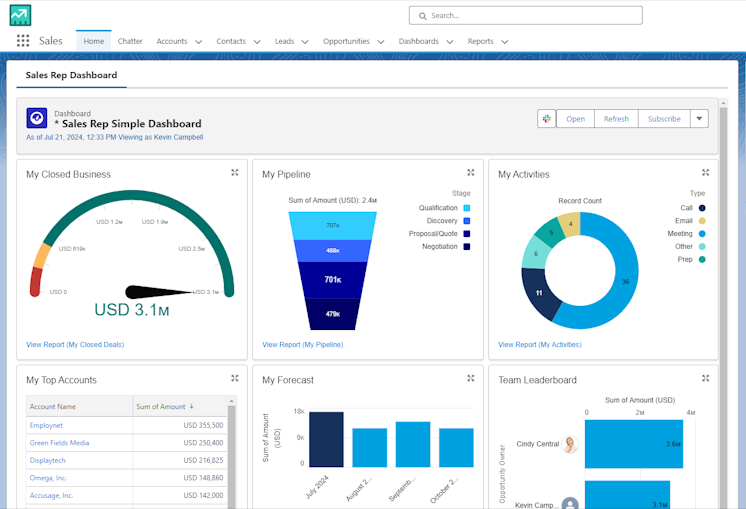Screen dimensions: 746x509
Task: Click the dashboard gauge icon
Action: [x=37, y=118]
